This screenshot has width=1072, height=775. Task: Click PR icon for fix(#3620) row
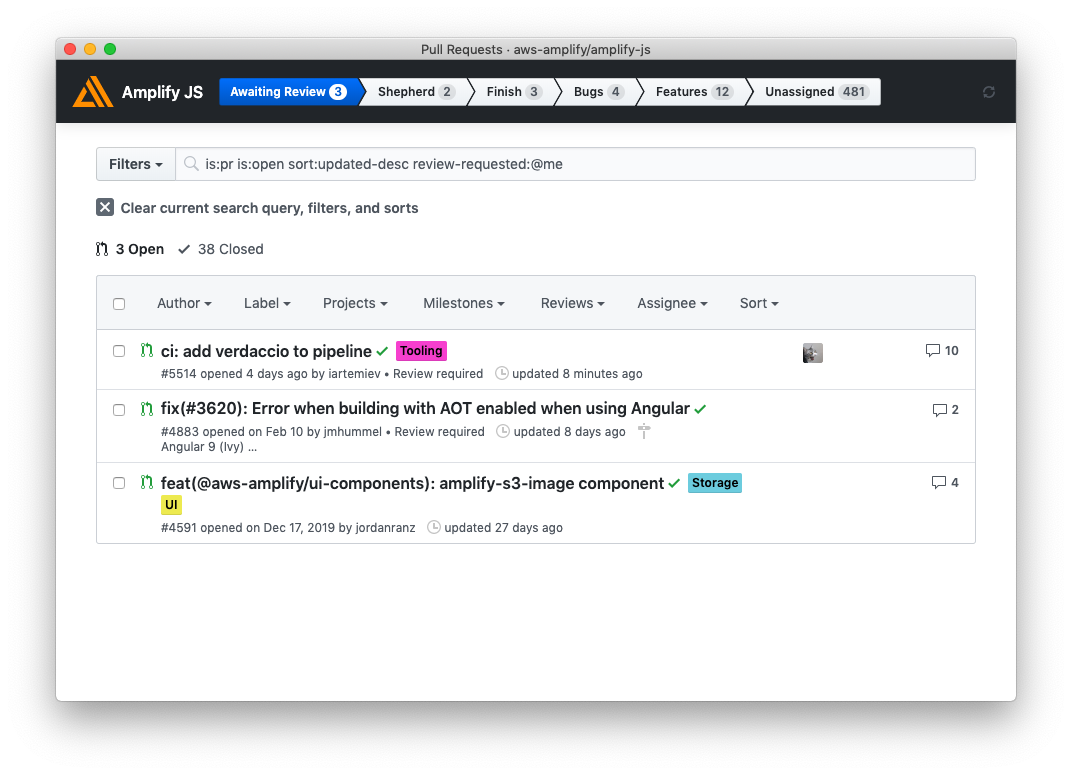tap(146, 409)
